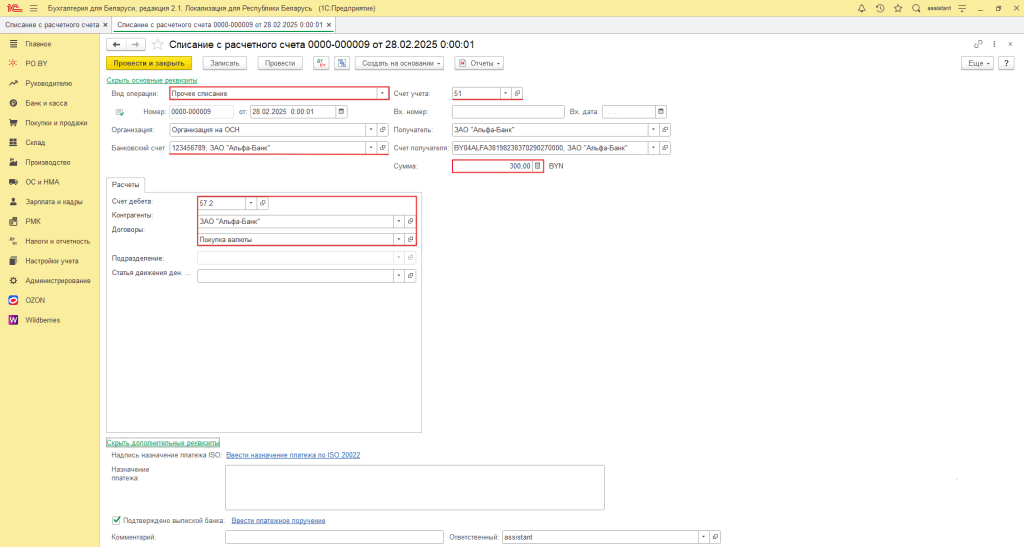1024x547 pixels.
Task: Expand Банковский счет dropdown
Action: click(371, 148)
